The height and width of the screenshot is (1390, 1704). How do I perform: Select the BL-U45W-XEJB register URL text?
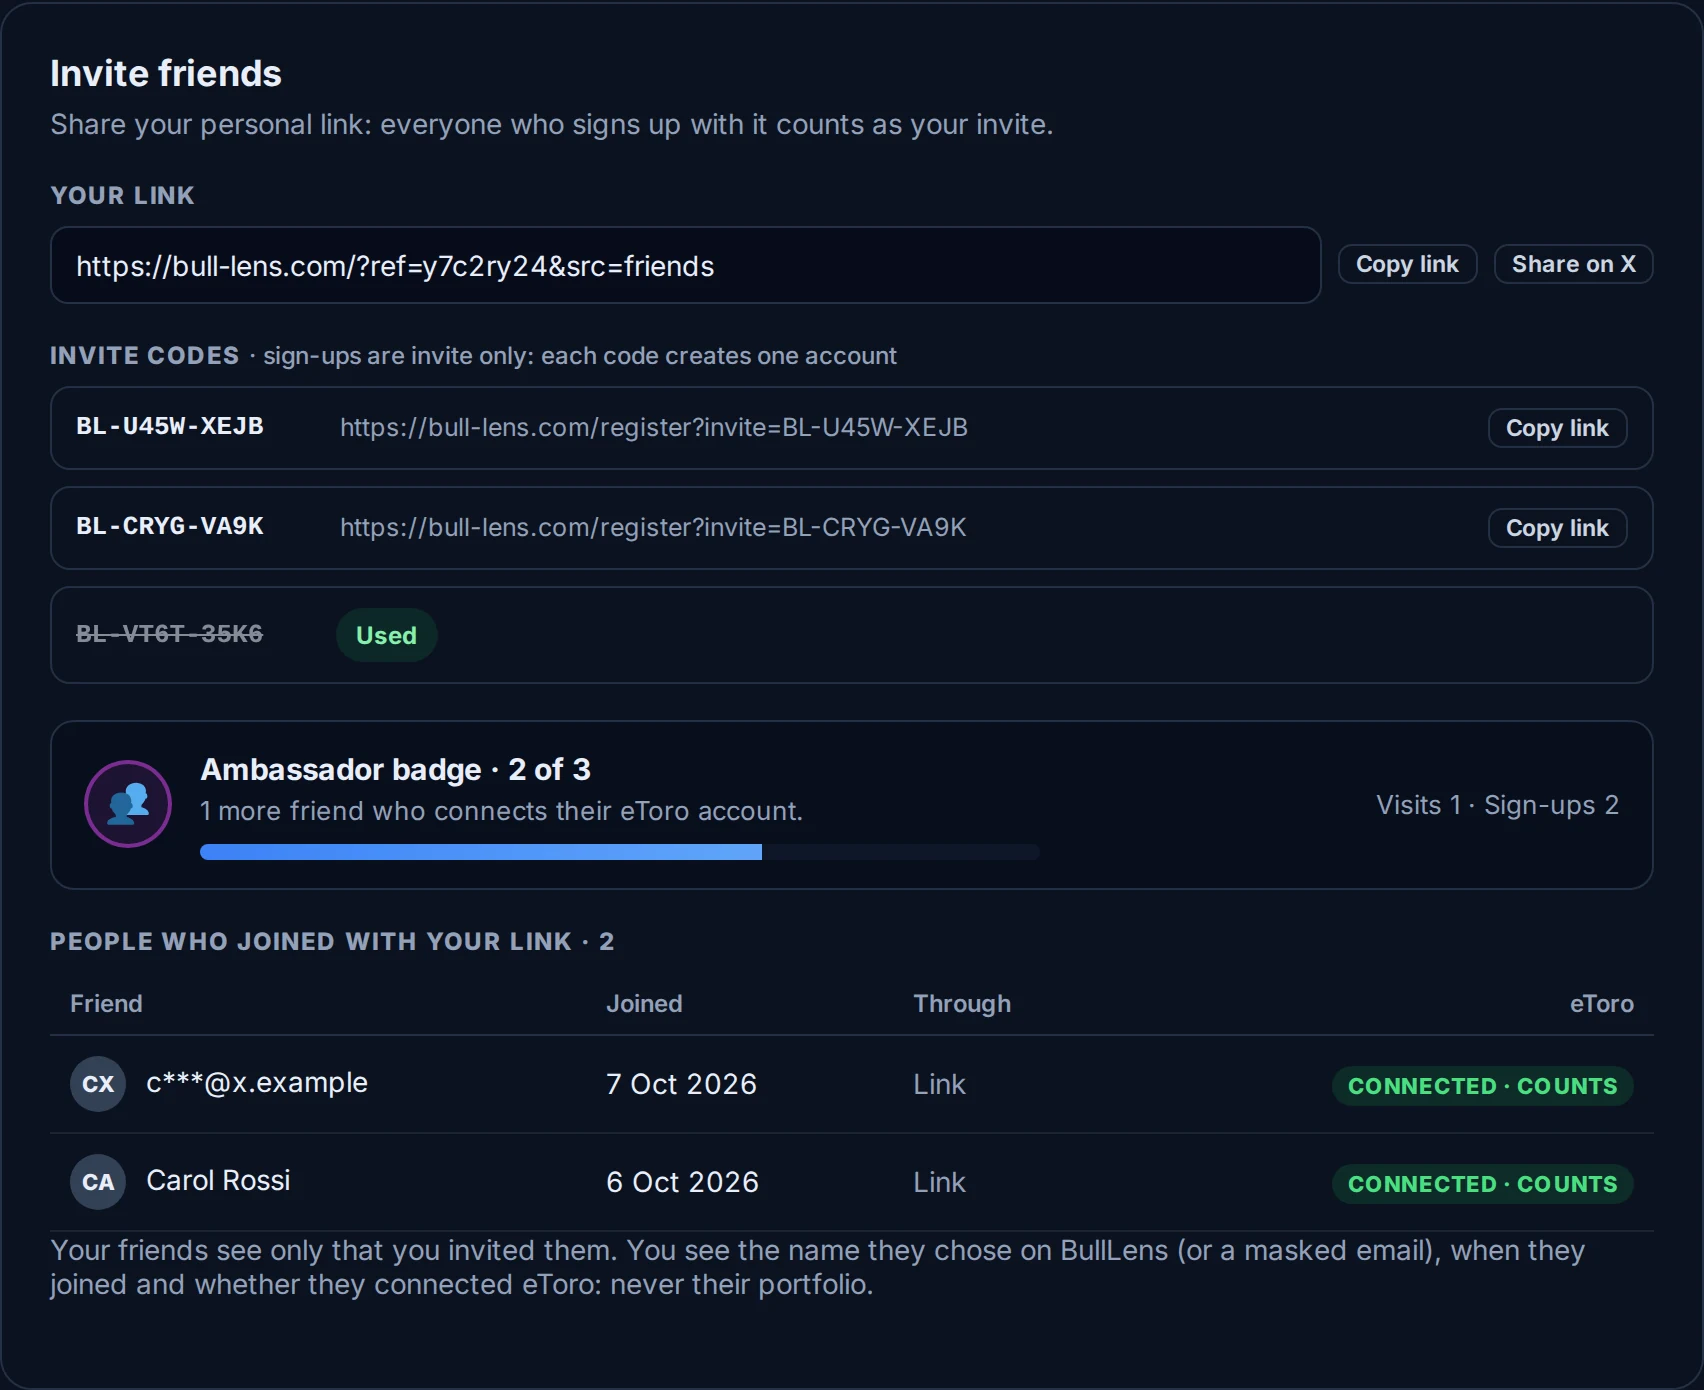click(x=654, y=427)
